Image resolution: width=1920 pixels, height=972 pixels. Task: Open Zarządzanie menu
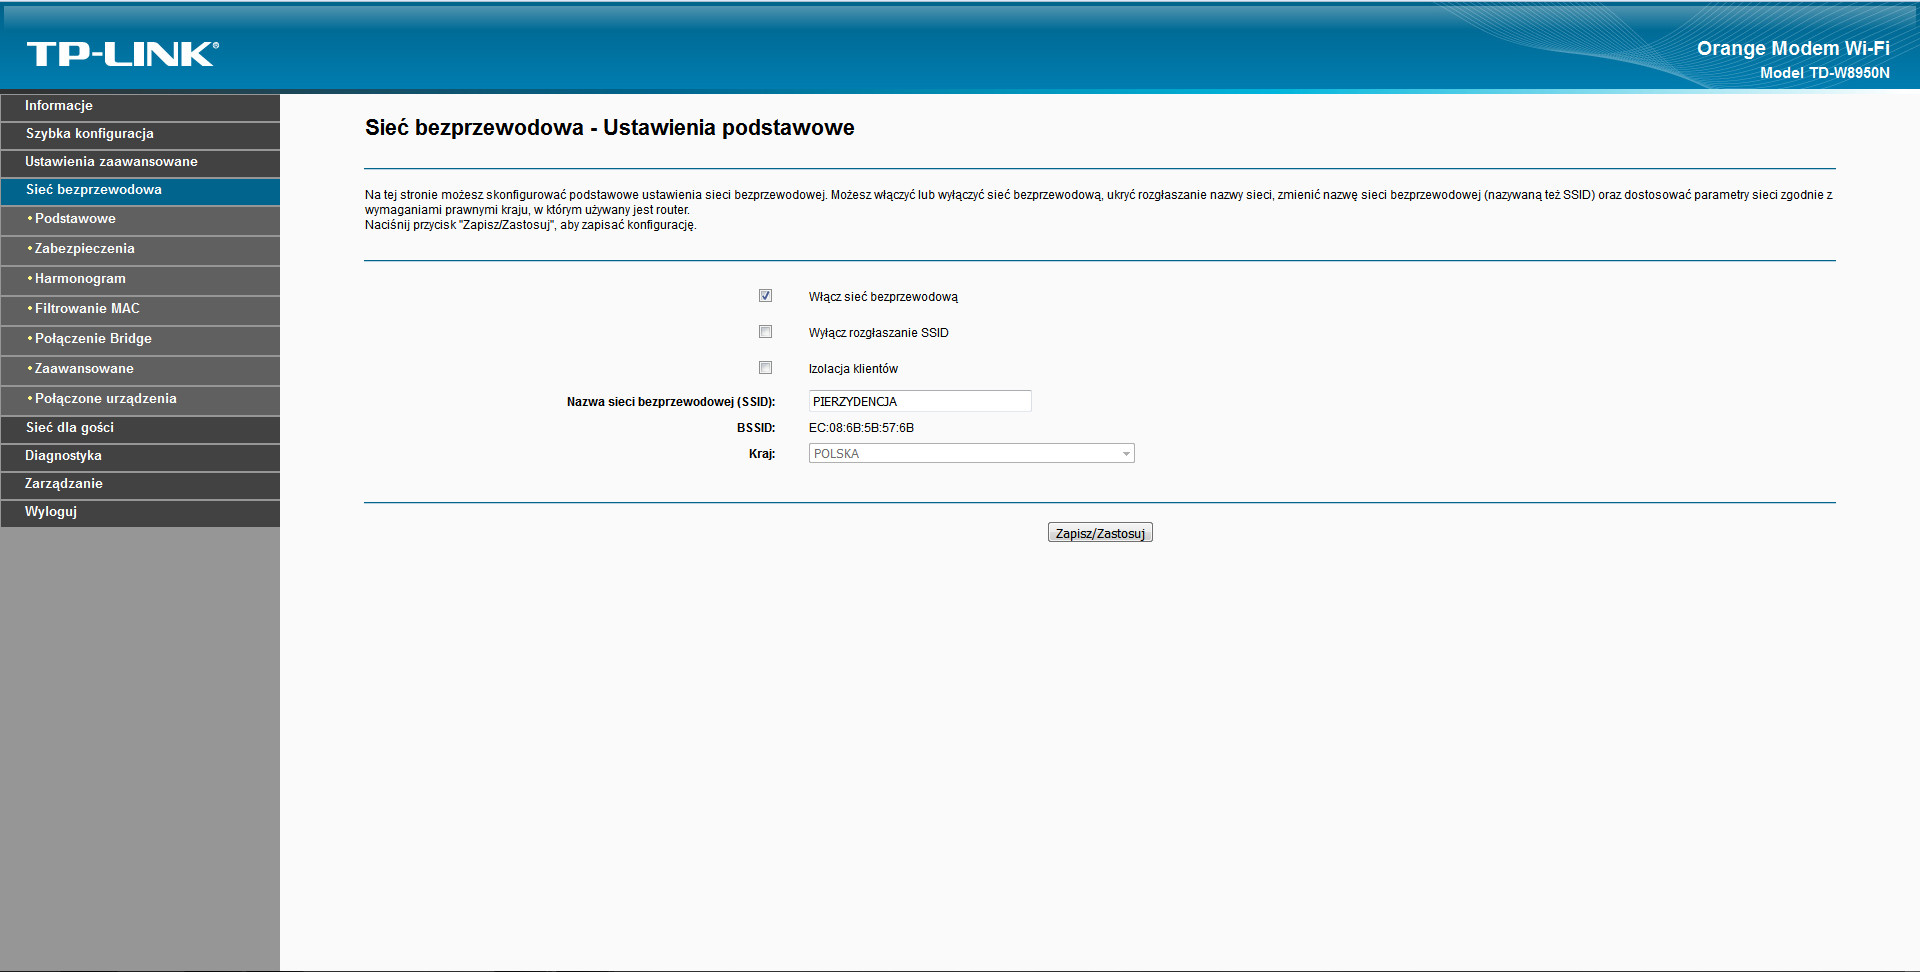(140, 484)
